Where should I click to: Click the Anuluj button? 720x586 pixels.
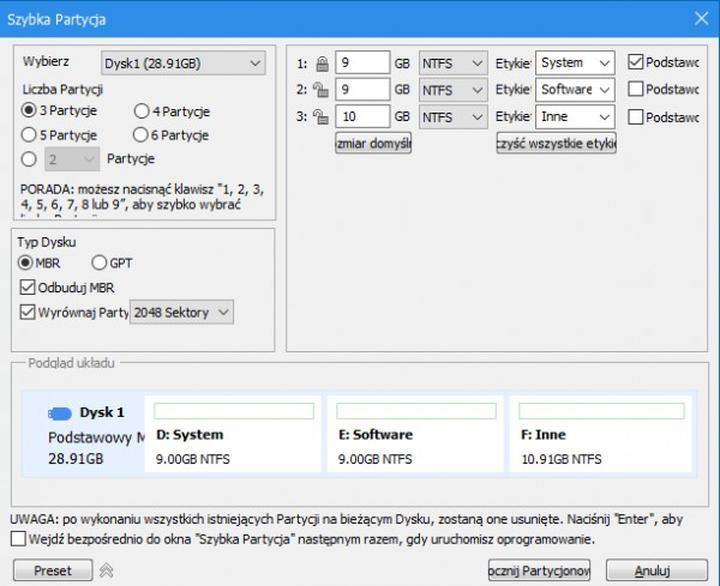pyautogui.click(x=651, y=571)
